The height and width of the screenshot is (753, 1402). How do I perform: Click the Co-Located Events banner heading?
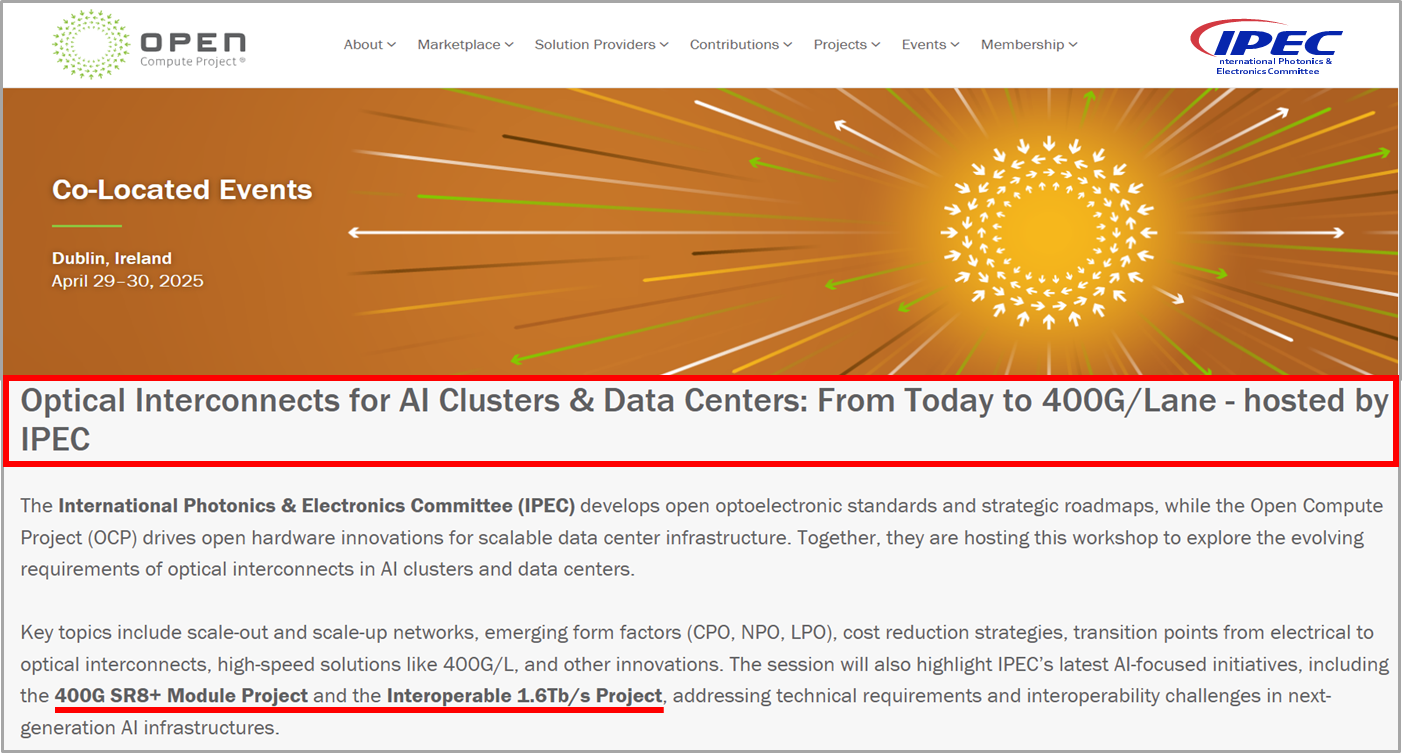point(182,190)
